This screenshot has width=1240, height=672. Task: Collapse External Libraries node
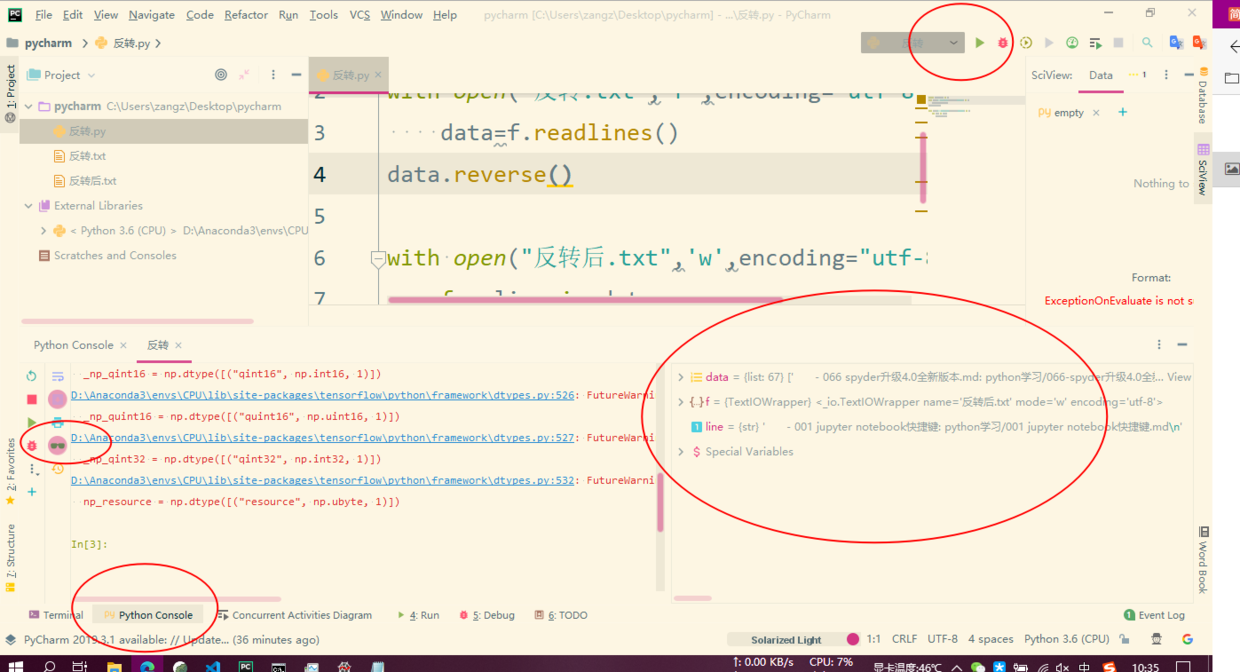[x=29, y=206]
